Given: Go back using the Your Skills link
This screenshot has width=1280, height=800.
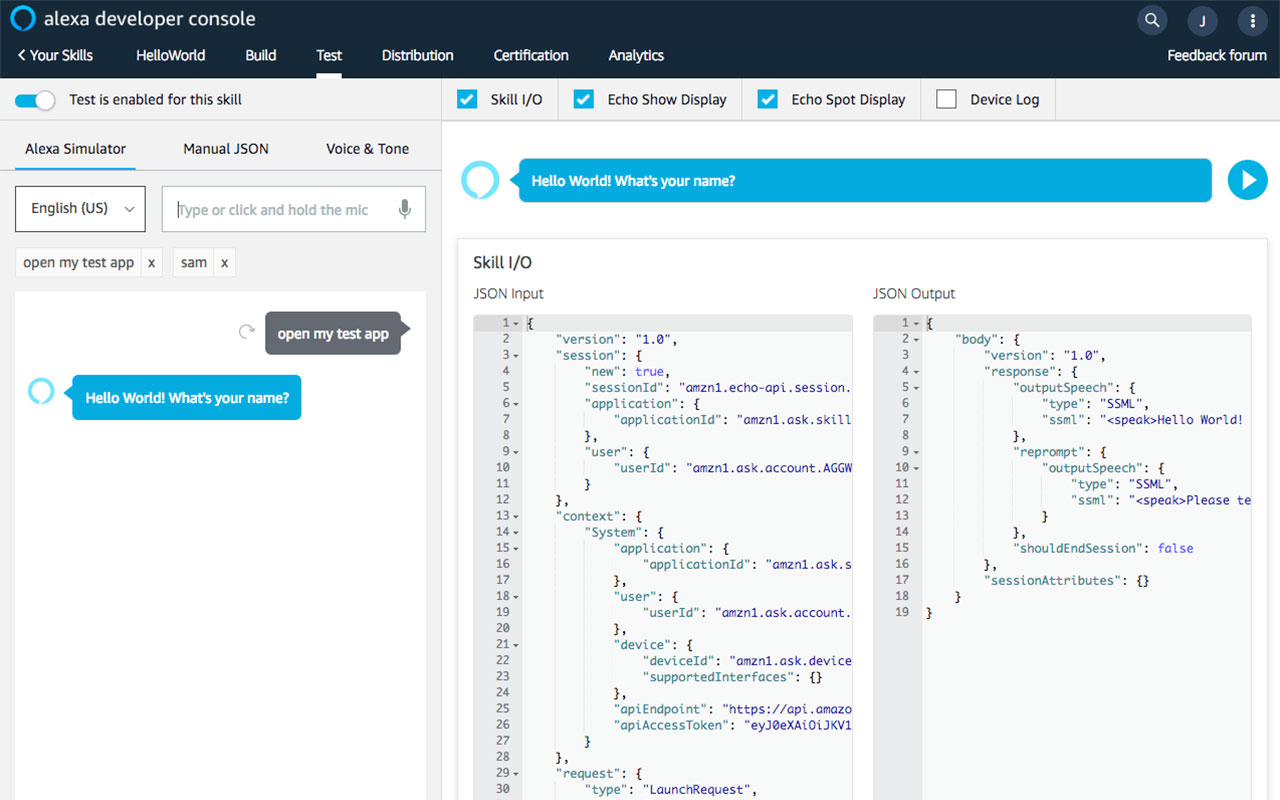Looking at the screenshot, I should (55, 55).
